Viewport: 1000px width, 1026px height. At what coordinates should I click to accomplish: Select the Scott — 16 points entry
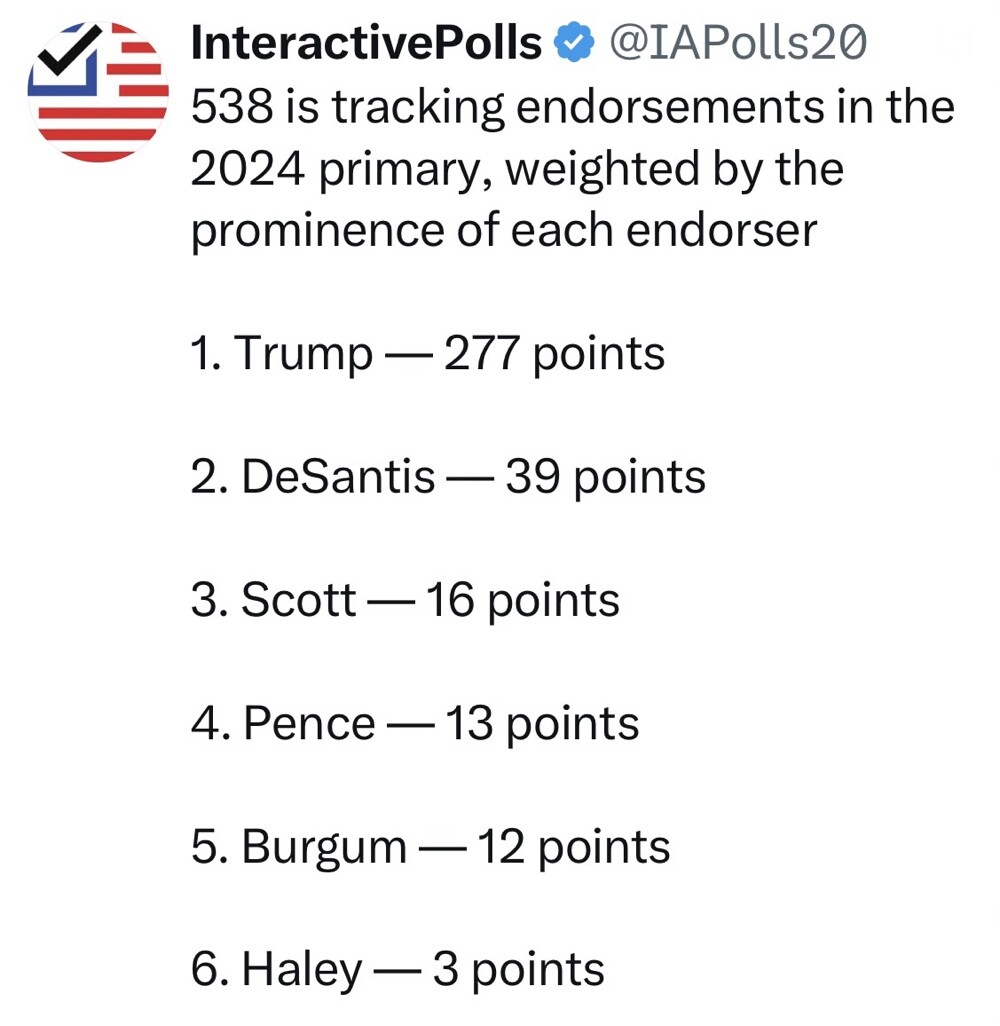[x=405, y=600]
